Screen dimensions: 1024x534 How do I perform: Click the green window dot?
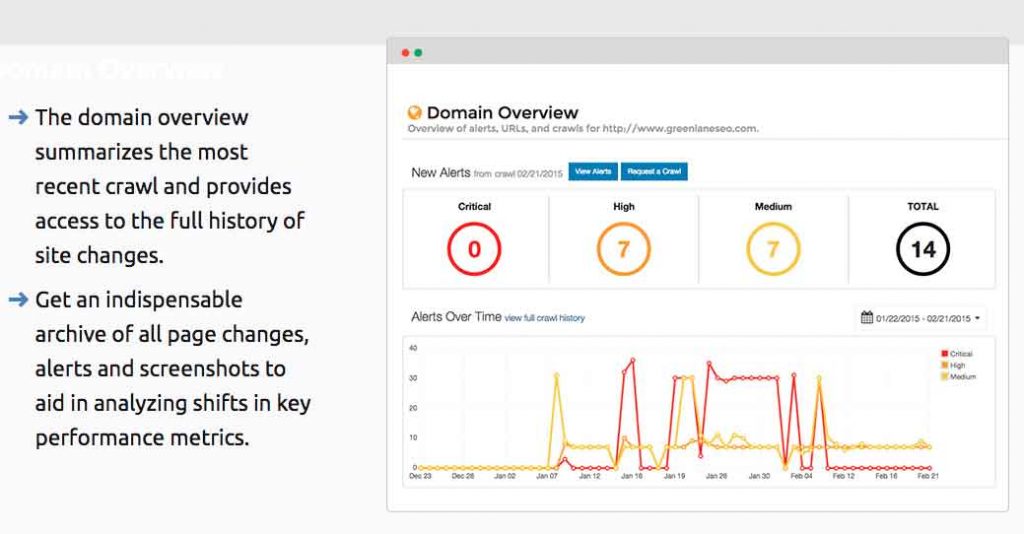(x=418, y=52)
